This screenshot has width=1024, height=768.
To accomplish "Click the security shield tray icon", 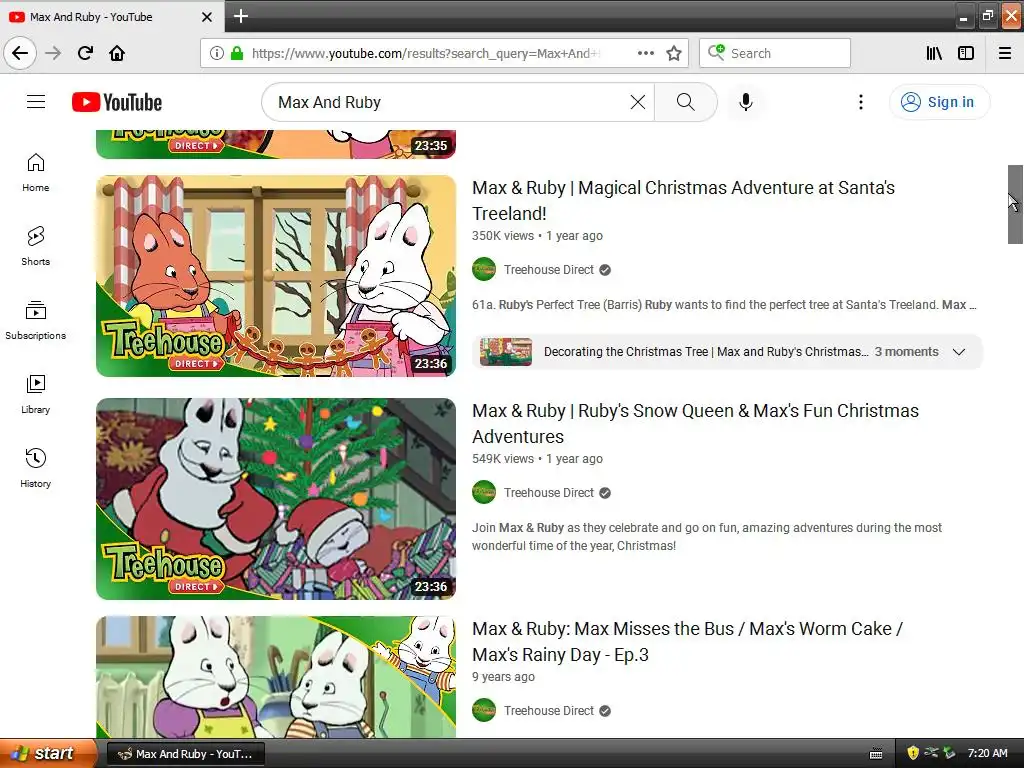I will (913, 753).
